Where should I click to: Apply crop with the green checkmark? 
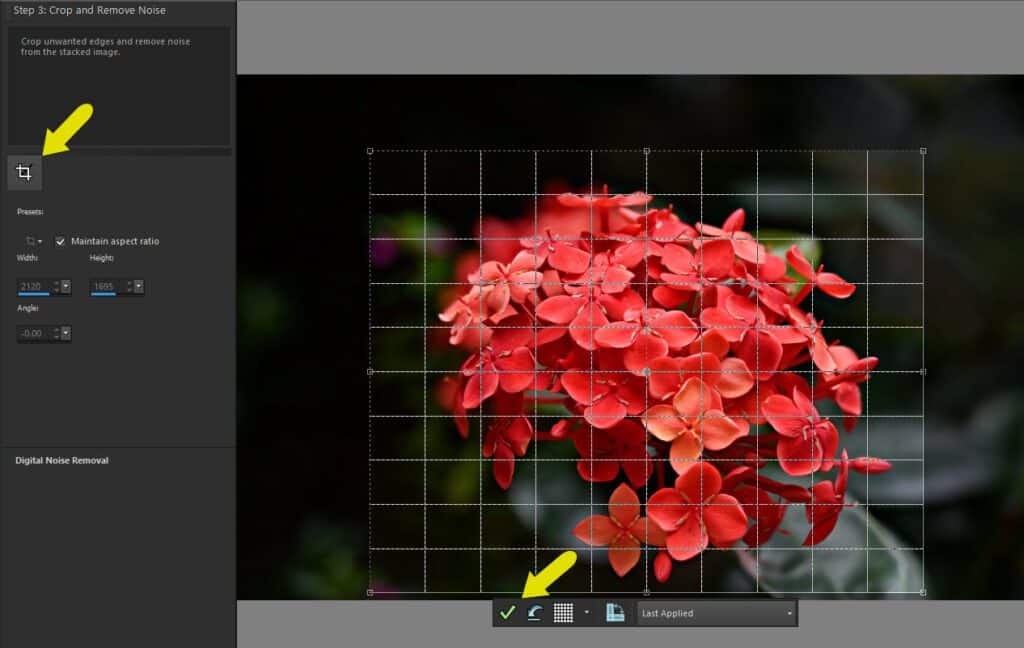tap(507, 613)
